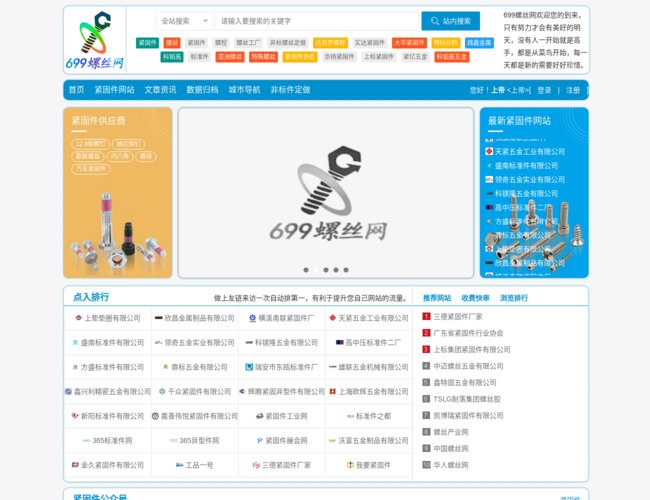Select the 非标螺丝定做 tag
The image size is (650, 500).
tap(288, 43)
